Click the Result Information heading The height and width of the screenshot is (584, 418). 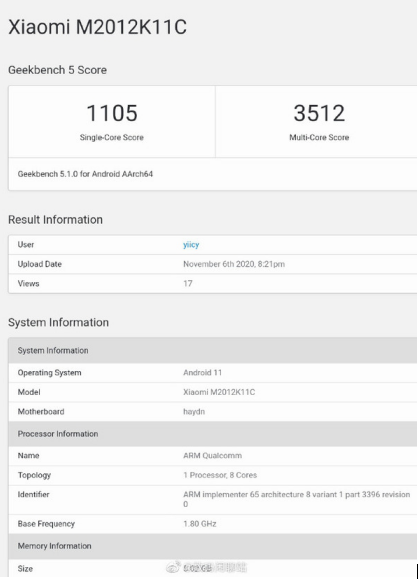[x=56, y=220]
